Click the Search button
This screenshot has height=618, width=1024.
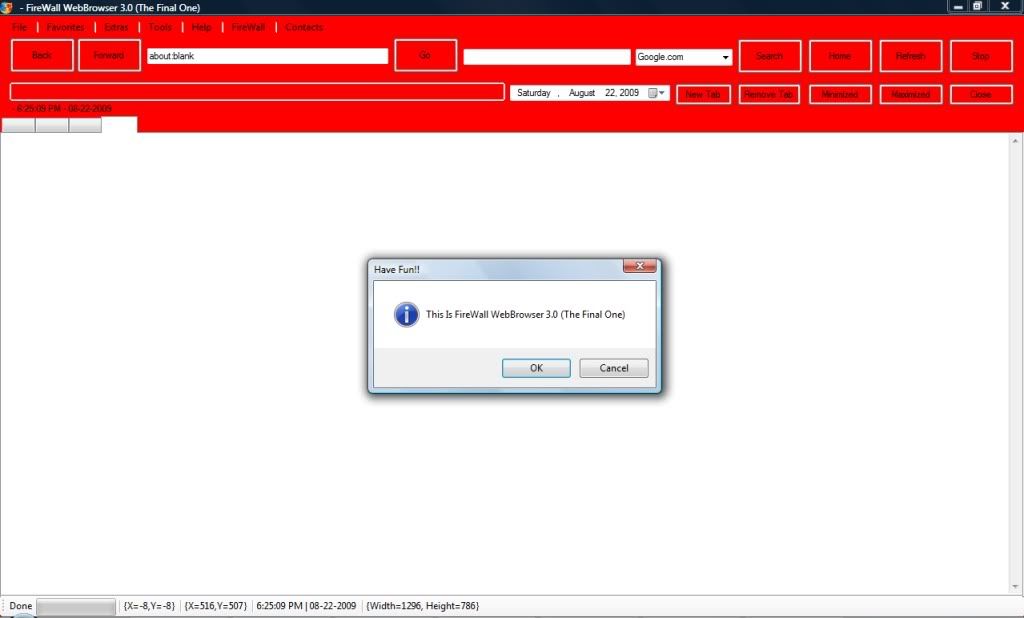pyautogui.click(x=770, y=56)
